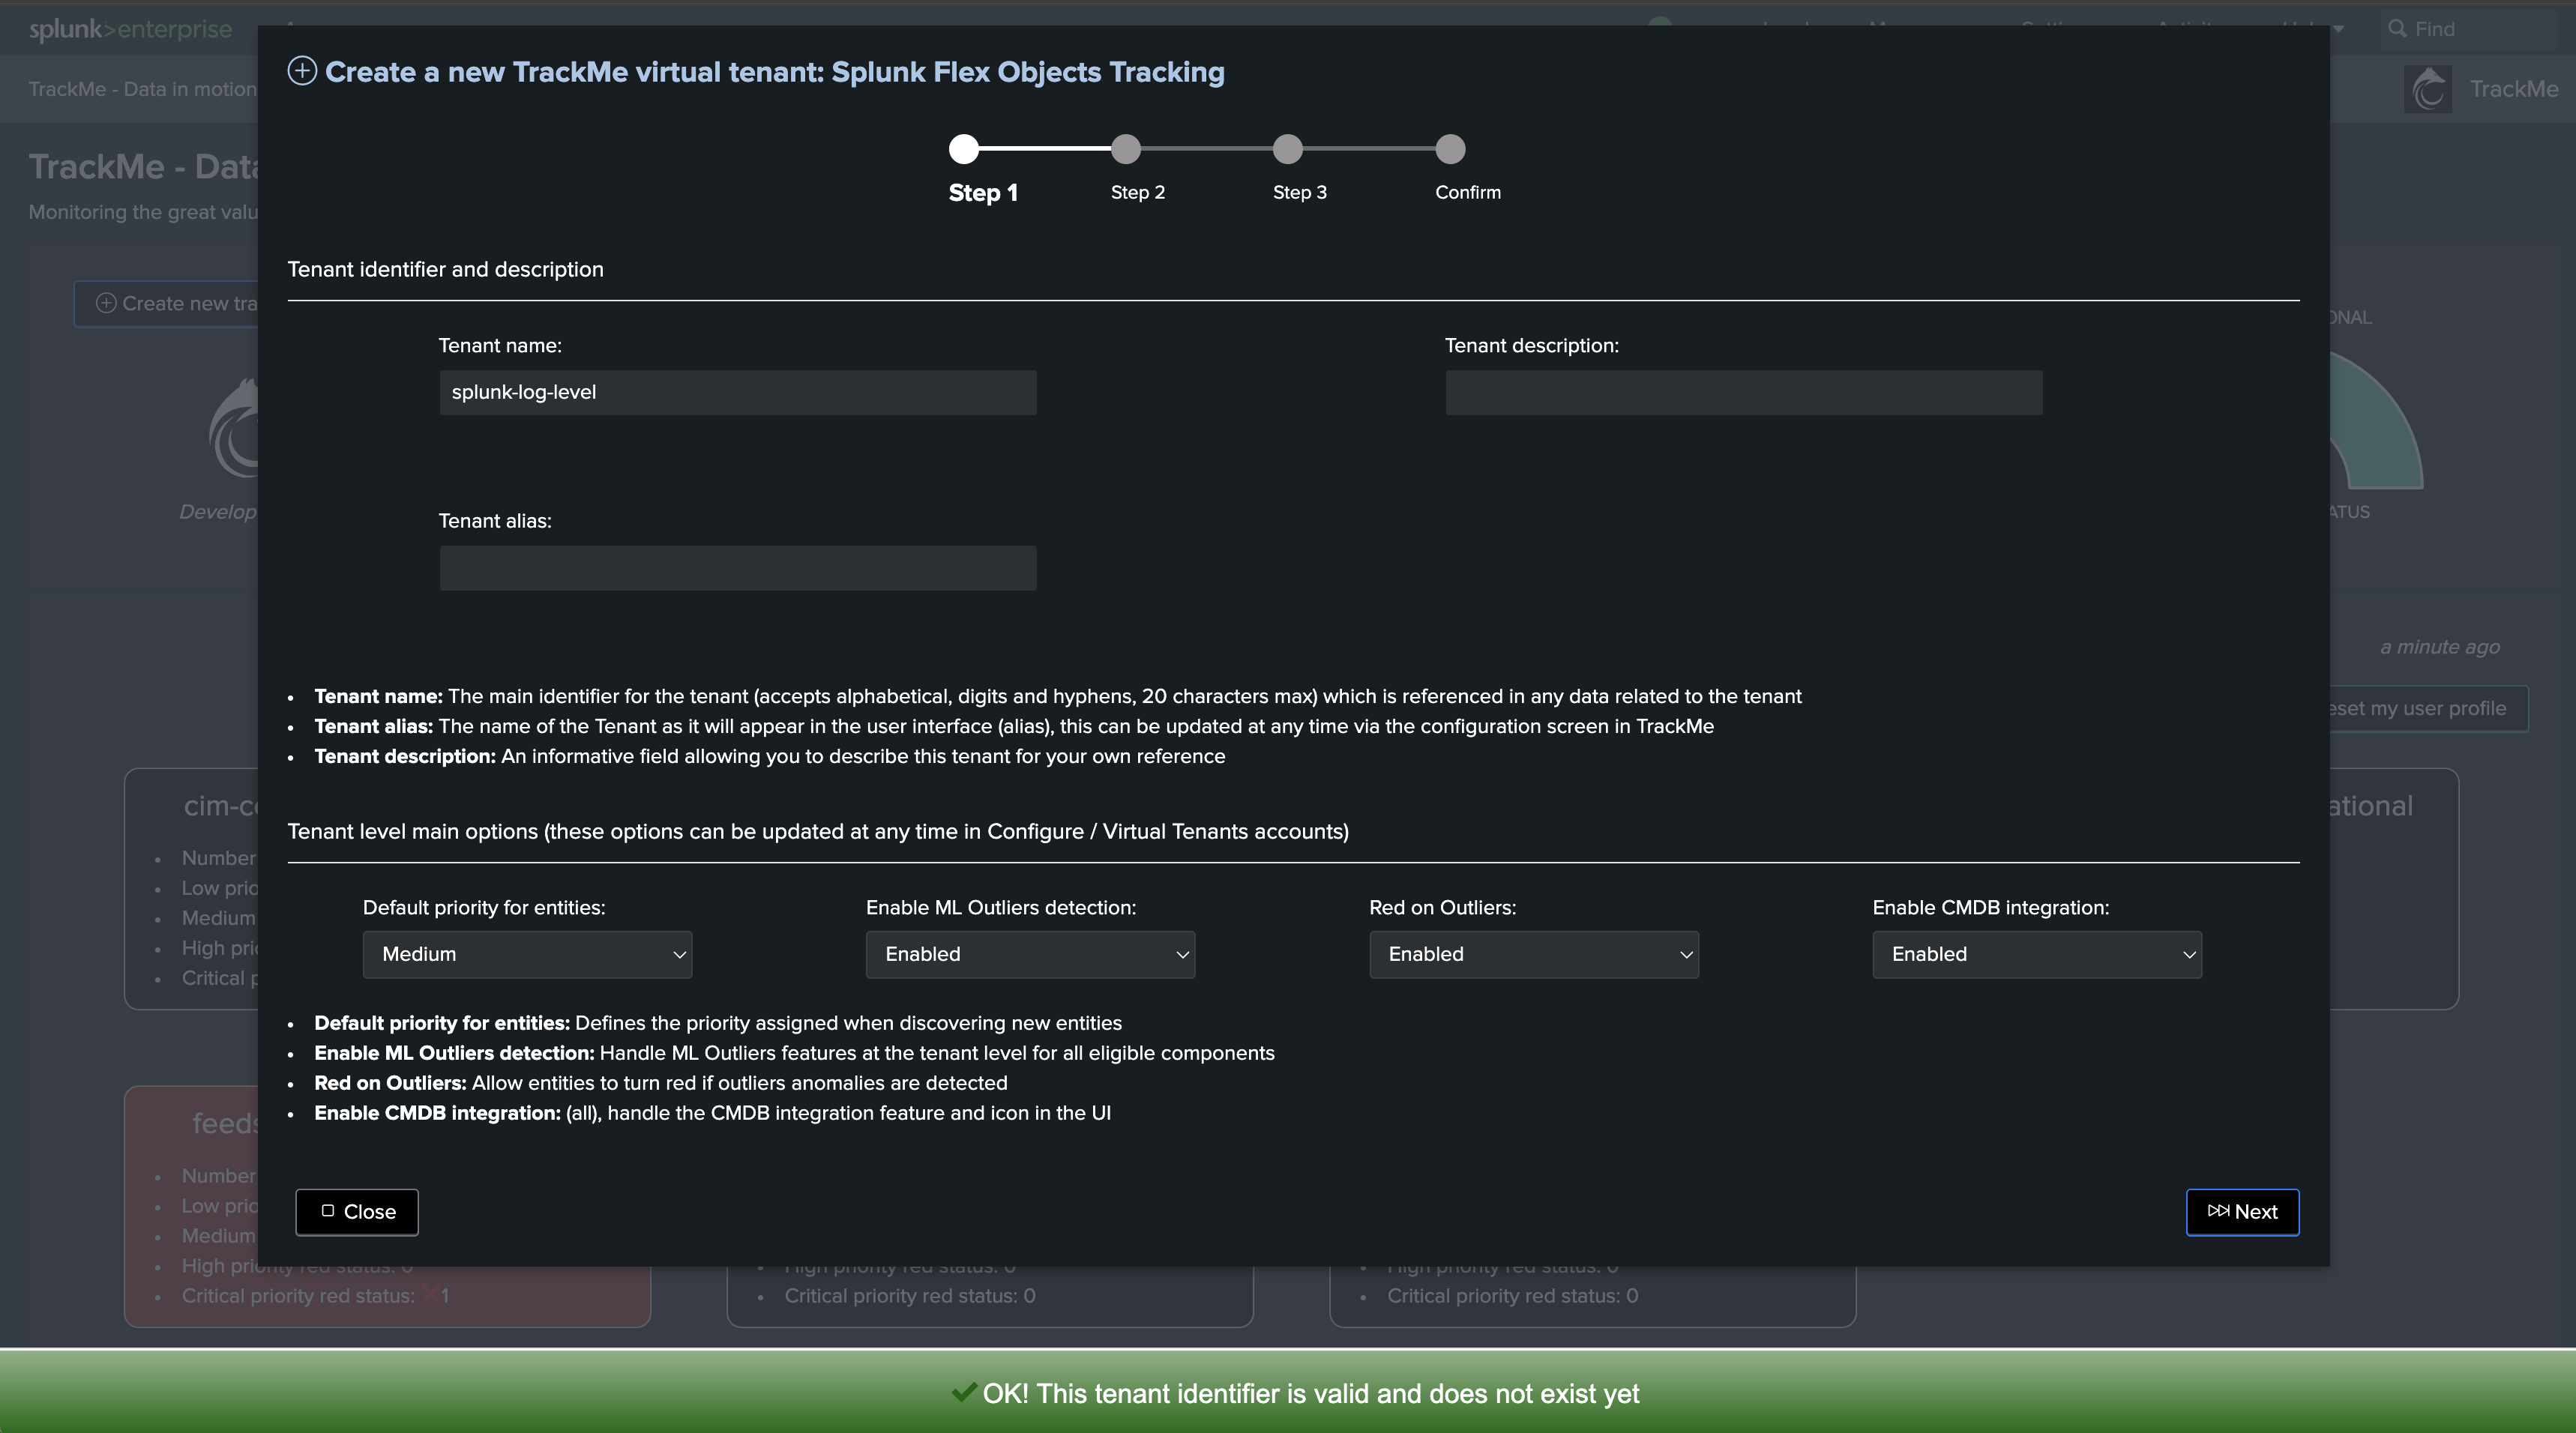The width and height of the screenshot is (2576, 1433).
Task: Click the 'Step 2' label text
Action: tap(1138, 192)
